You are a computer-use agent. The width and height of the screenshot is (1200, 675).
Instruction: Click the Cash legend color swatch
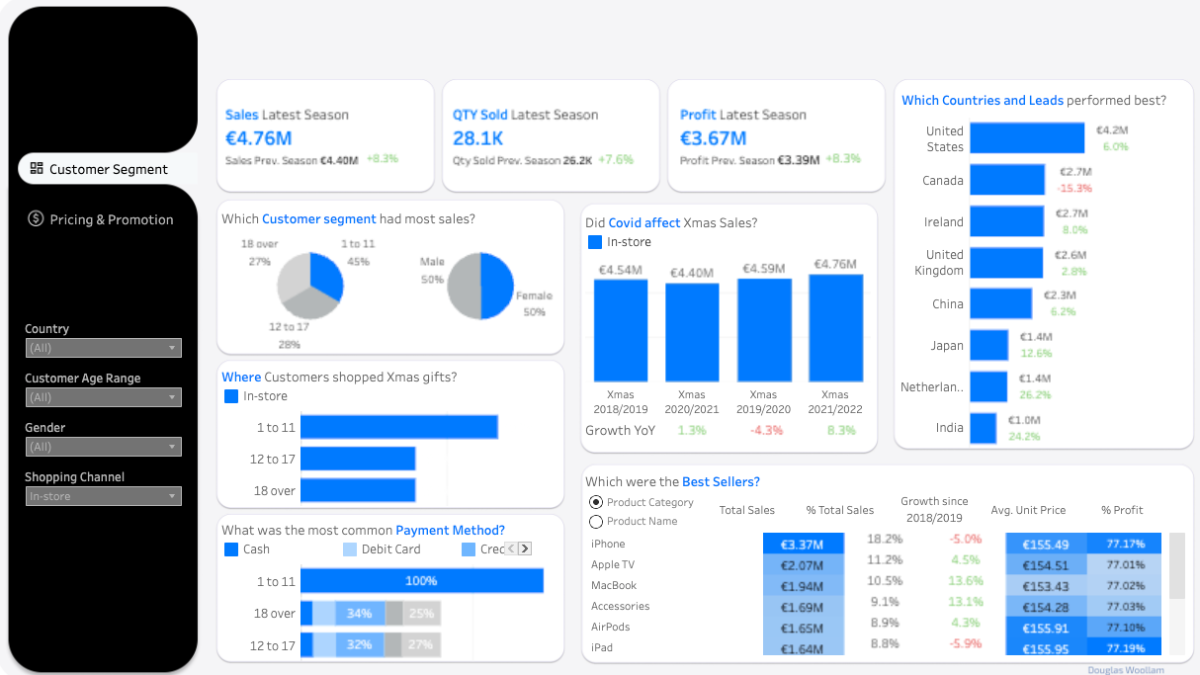coord(231,549)
